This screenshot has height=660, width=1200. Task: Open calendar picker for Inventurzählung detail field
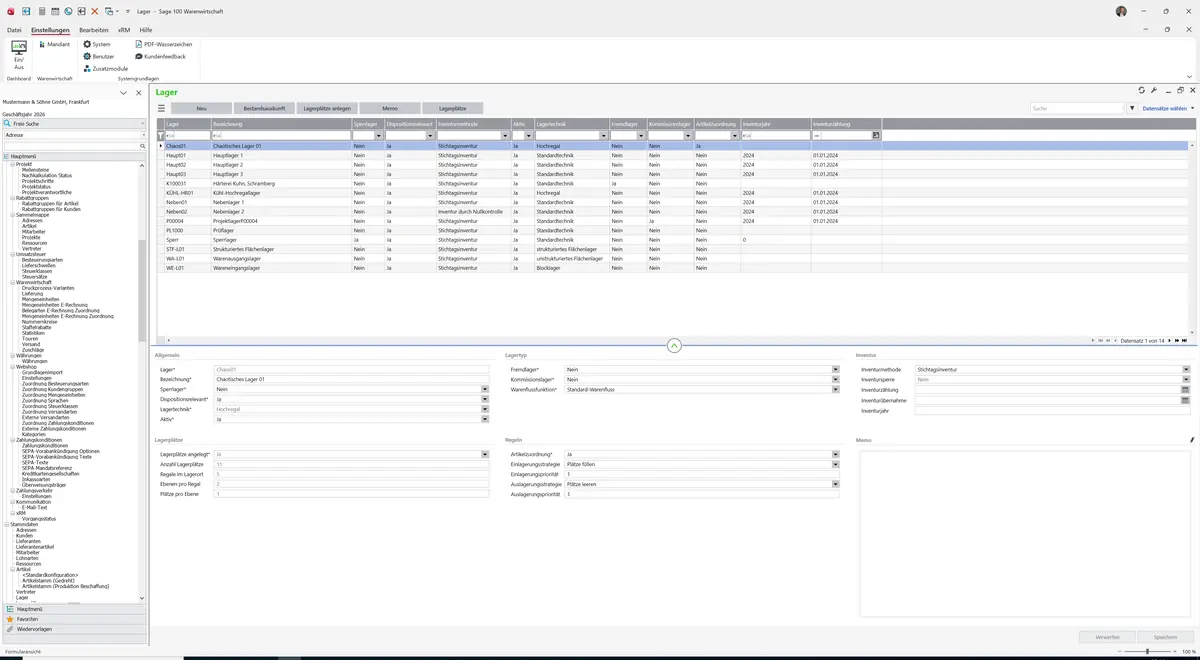(x=1185, y=390)
